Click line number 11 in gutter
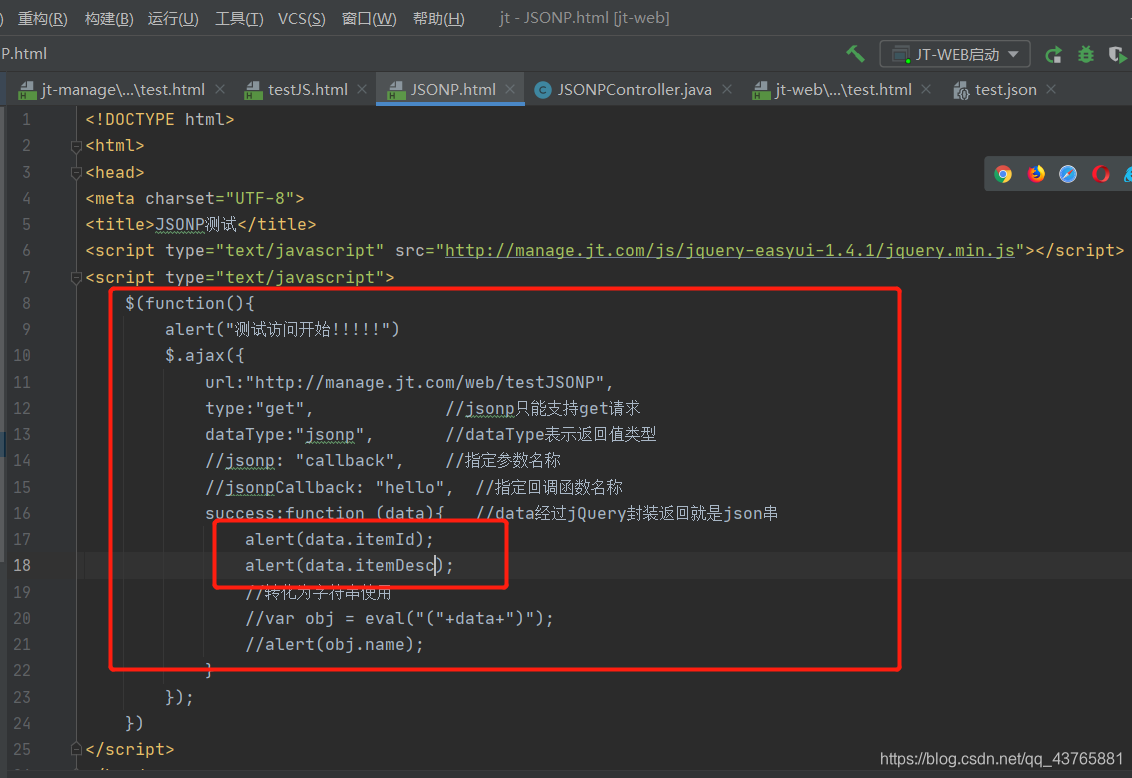 pos(22,382)
